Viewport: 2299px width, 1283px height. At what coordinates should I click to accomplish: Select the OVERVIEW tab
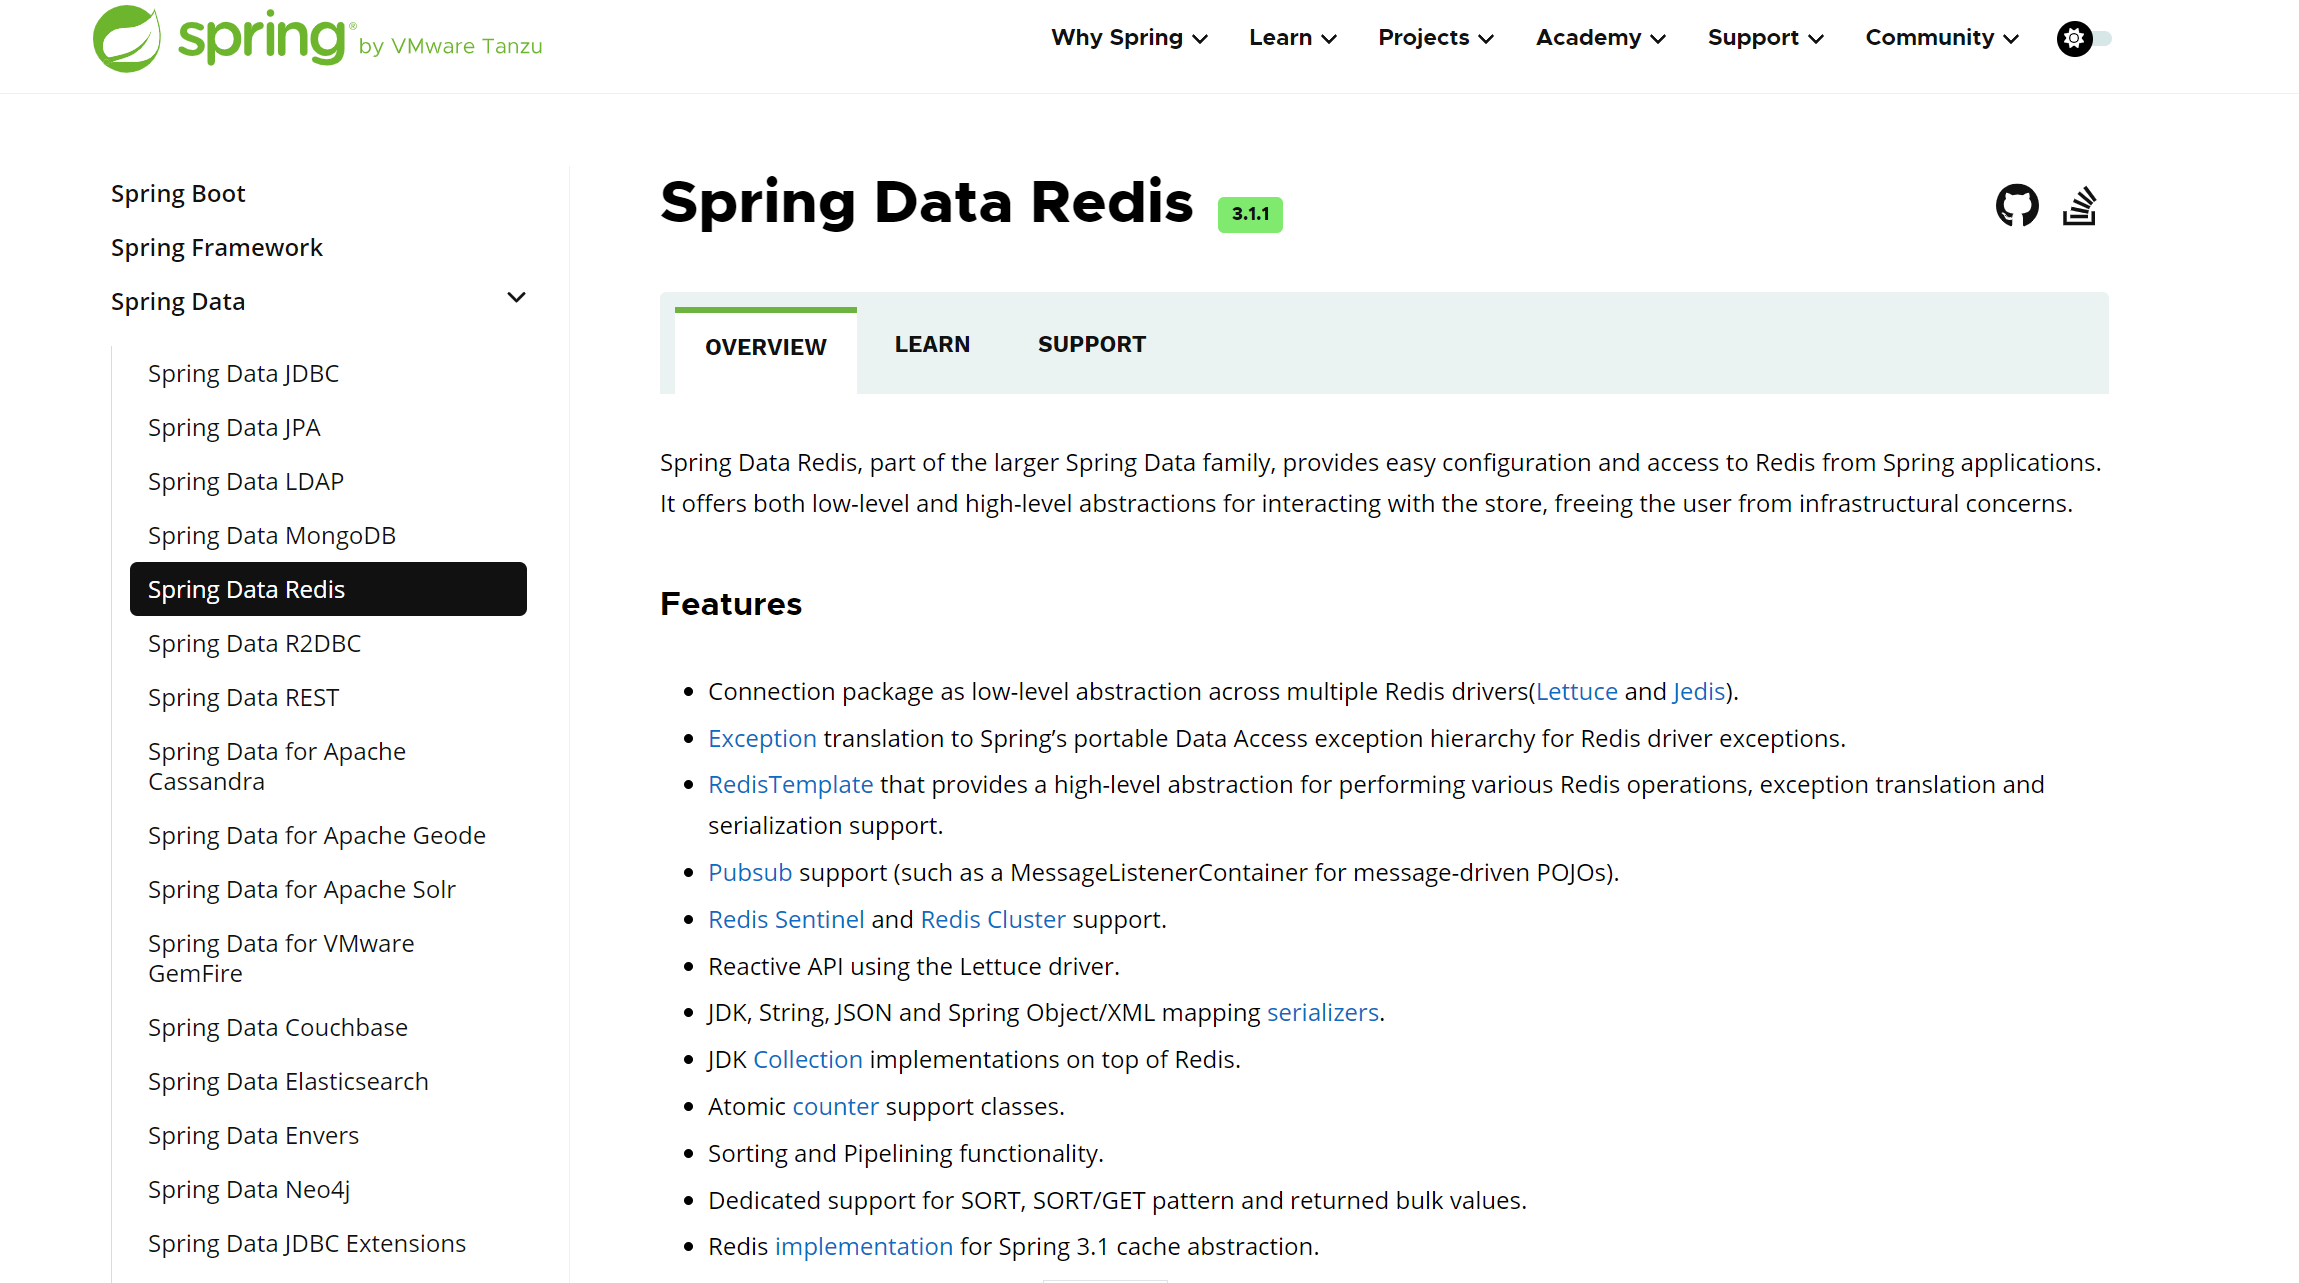765,347
